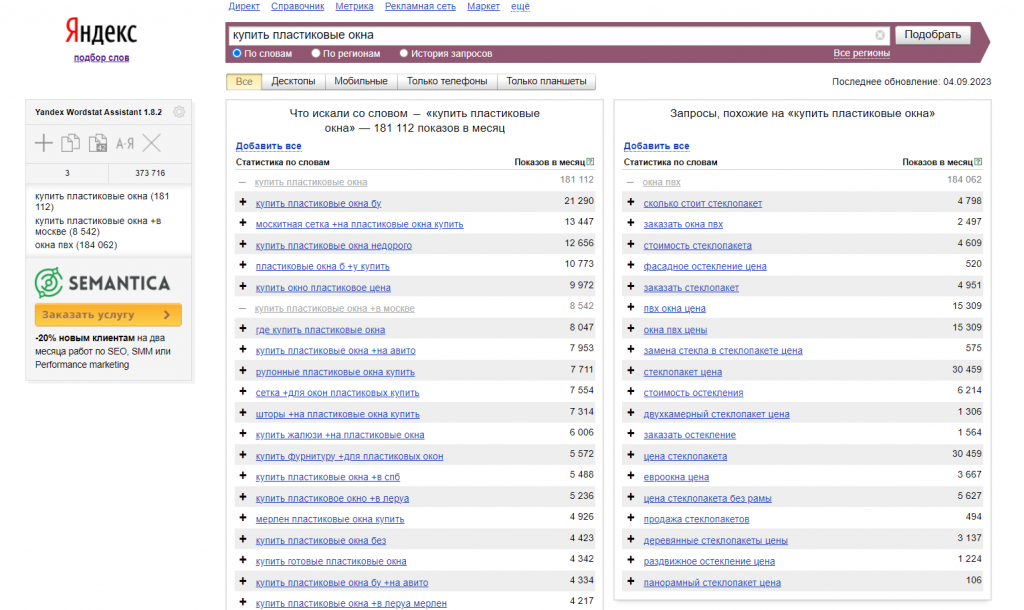Click the copy list icon in Wordstat Assistant

tap(71, 143)
